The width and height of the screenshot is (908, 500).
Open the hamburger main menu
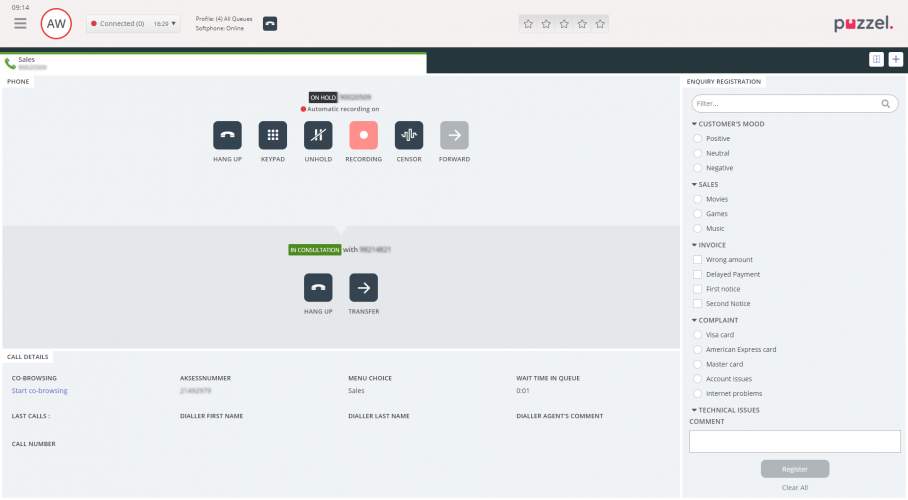pos(20,23)
